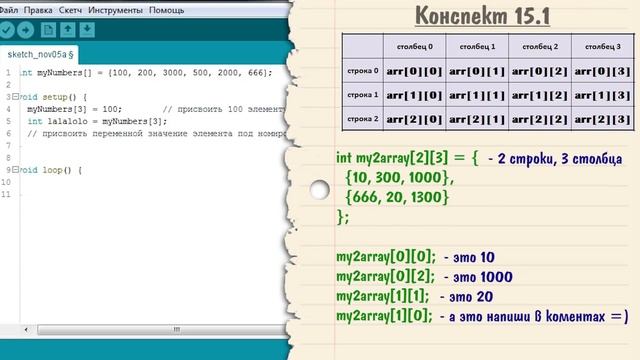Open the Скетч menu
Viewport: 640px width, 360px height.
[x=70, y=10]
